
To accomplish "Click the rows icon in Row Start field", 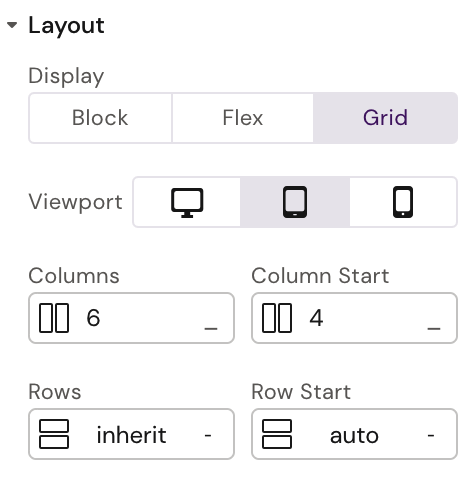I will coord(277,434).
